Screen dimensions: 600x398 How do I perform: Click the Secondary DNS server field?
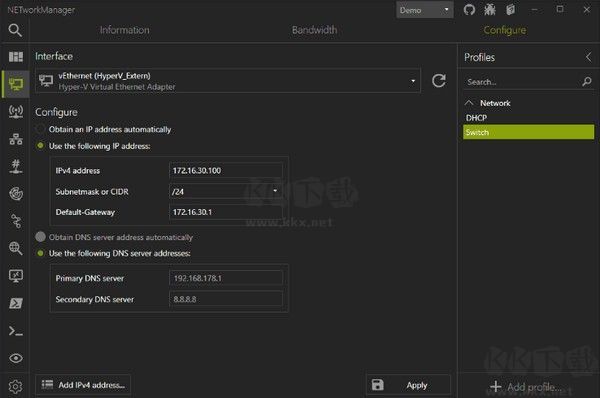(226, 299)
